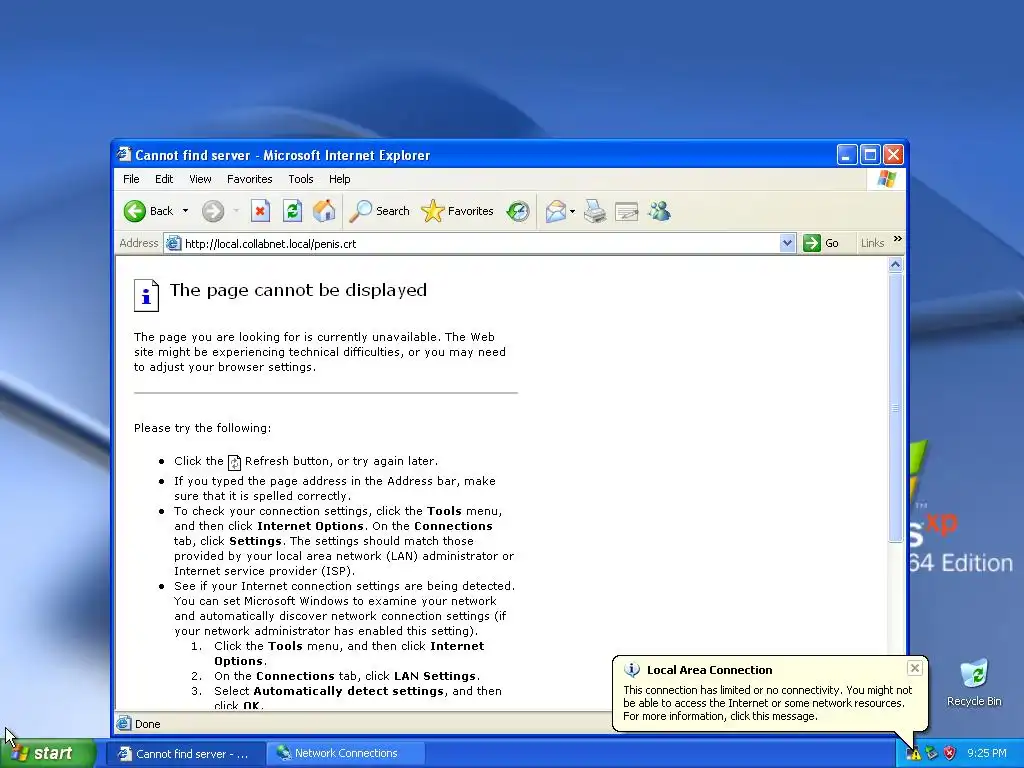
Task: Click the page icon in address bar
Action: (x=173, y=244)
